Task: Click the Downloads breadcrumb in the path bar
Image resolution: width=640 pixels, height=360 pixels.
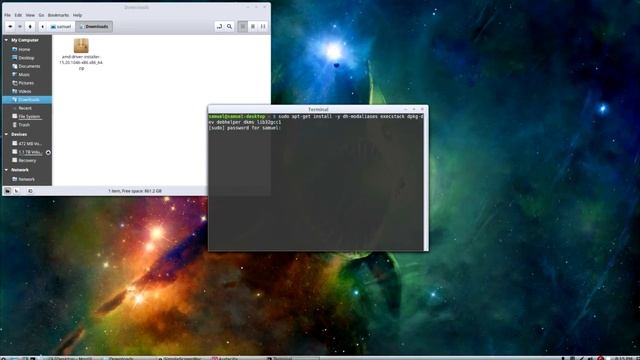Action: point(94,27)
